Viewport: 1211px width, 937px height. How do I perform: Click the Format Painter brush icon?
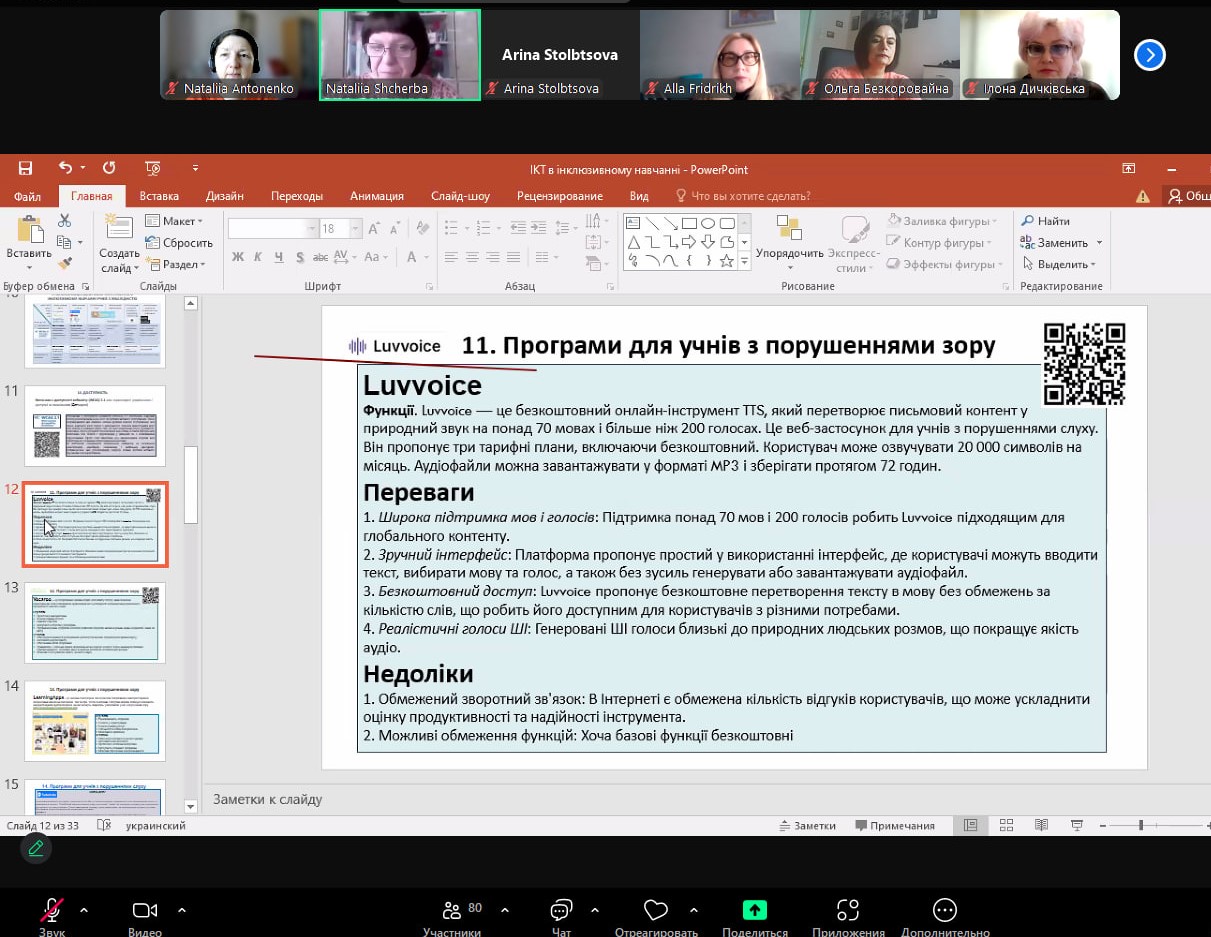tap(65, 264)
